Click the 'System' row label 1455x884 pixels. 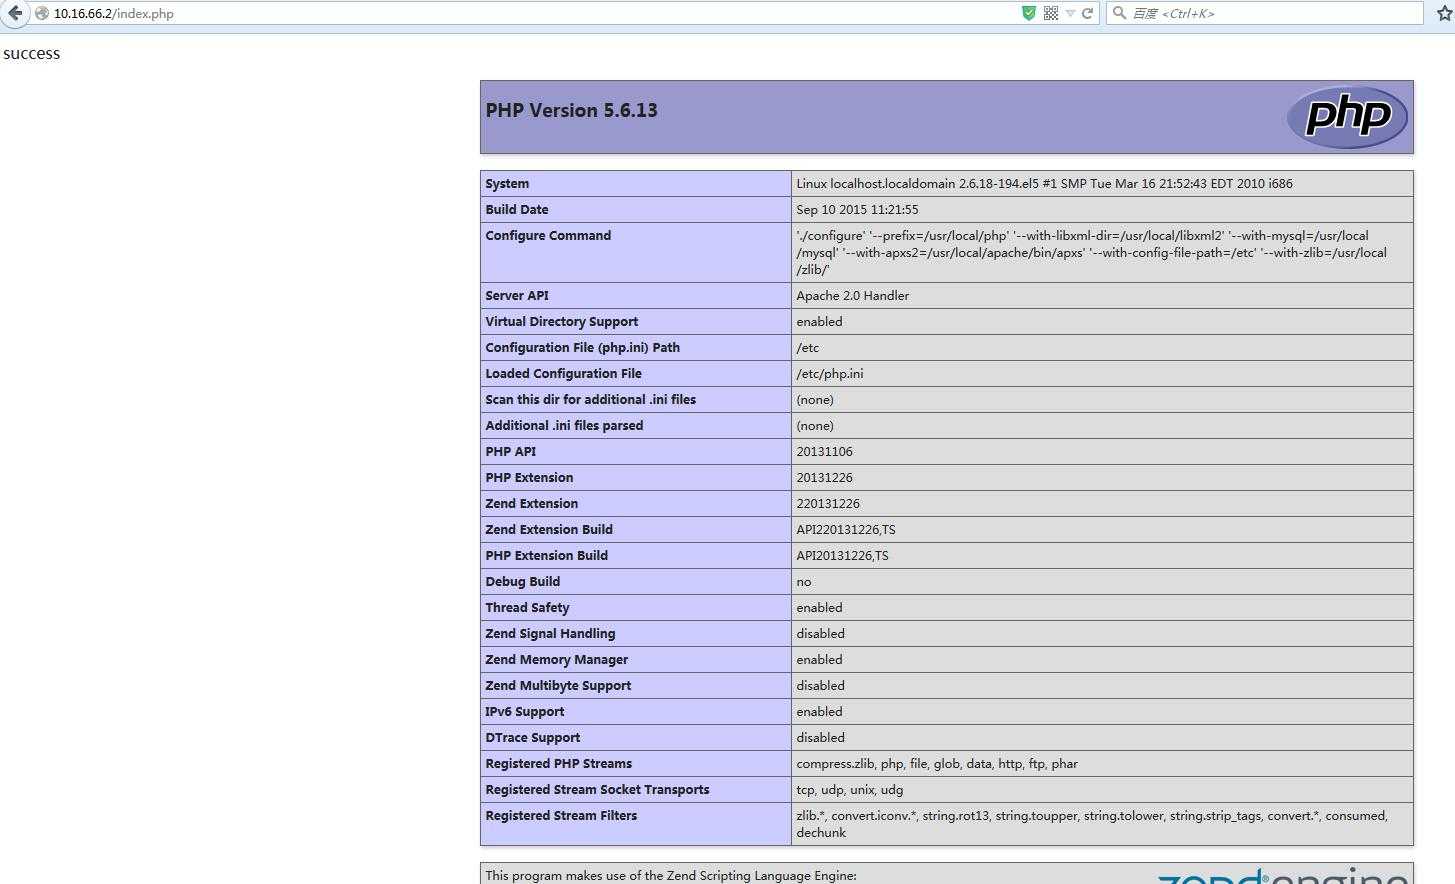click(x=507, y=184)
